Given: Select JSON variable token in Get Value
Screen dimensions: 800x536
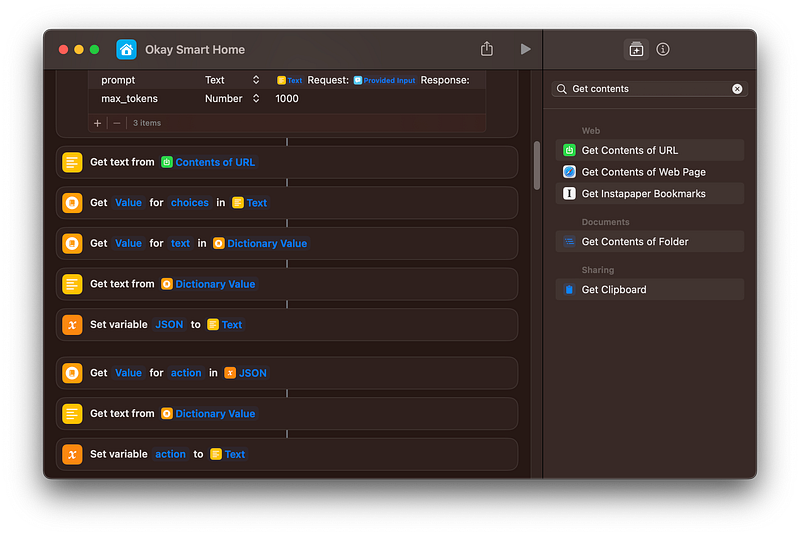Looking at the screenshot, I should 246,373.
